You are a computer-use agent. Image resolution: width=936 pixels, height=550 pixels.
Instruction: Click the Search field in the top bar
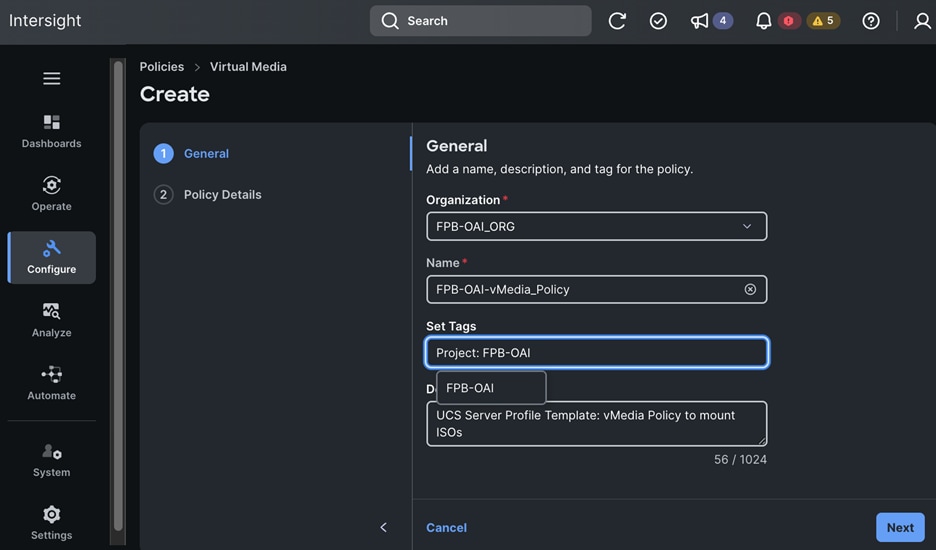pyautogui.click(x=481, y=21)
